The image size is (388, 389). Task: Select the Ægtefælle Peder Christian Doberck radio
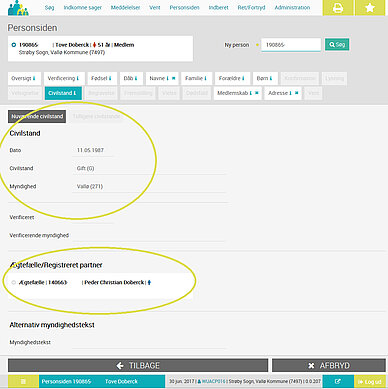point(14,282)
